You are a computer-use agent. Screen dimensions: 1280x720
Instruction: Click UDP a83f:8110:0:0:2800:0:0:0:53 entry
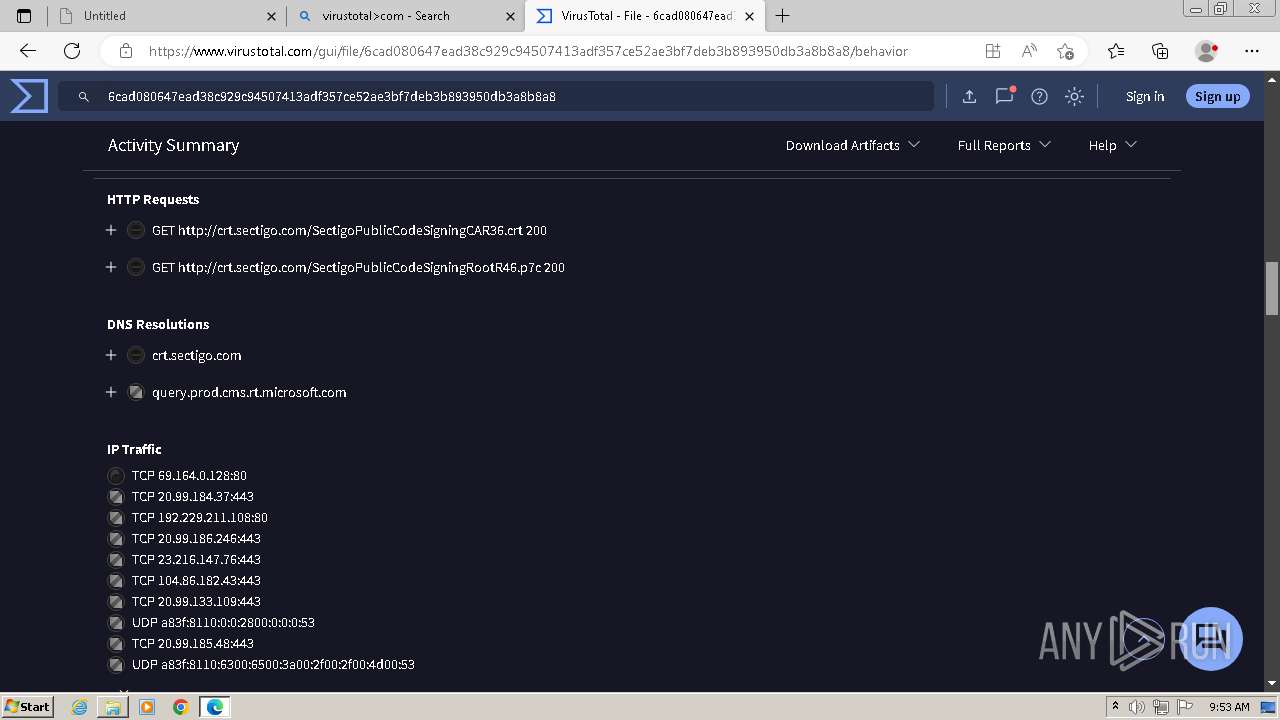click(x=223, y=623)
